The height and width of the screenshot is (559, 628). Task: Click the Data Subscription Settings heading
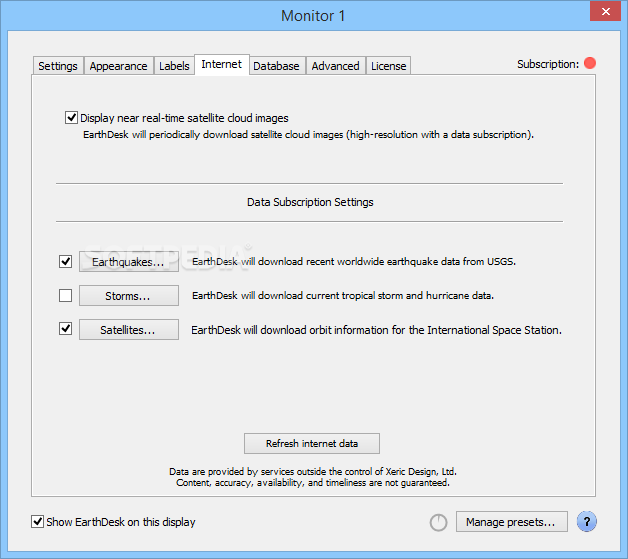(310, 202)
